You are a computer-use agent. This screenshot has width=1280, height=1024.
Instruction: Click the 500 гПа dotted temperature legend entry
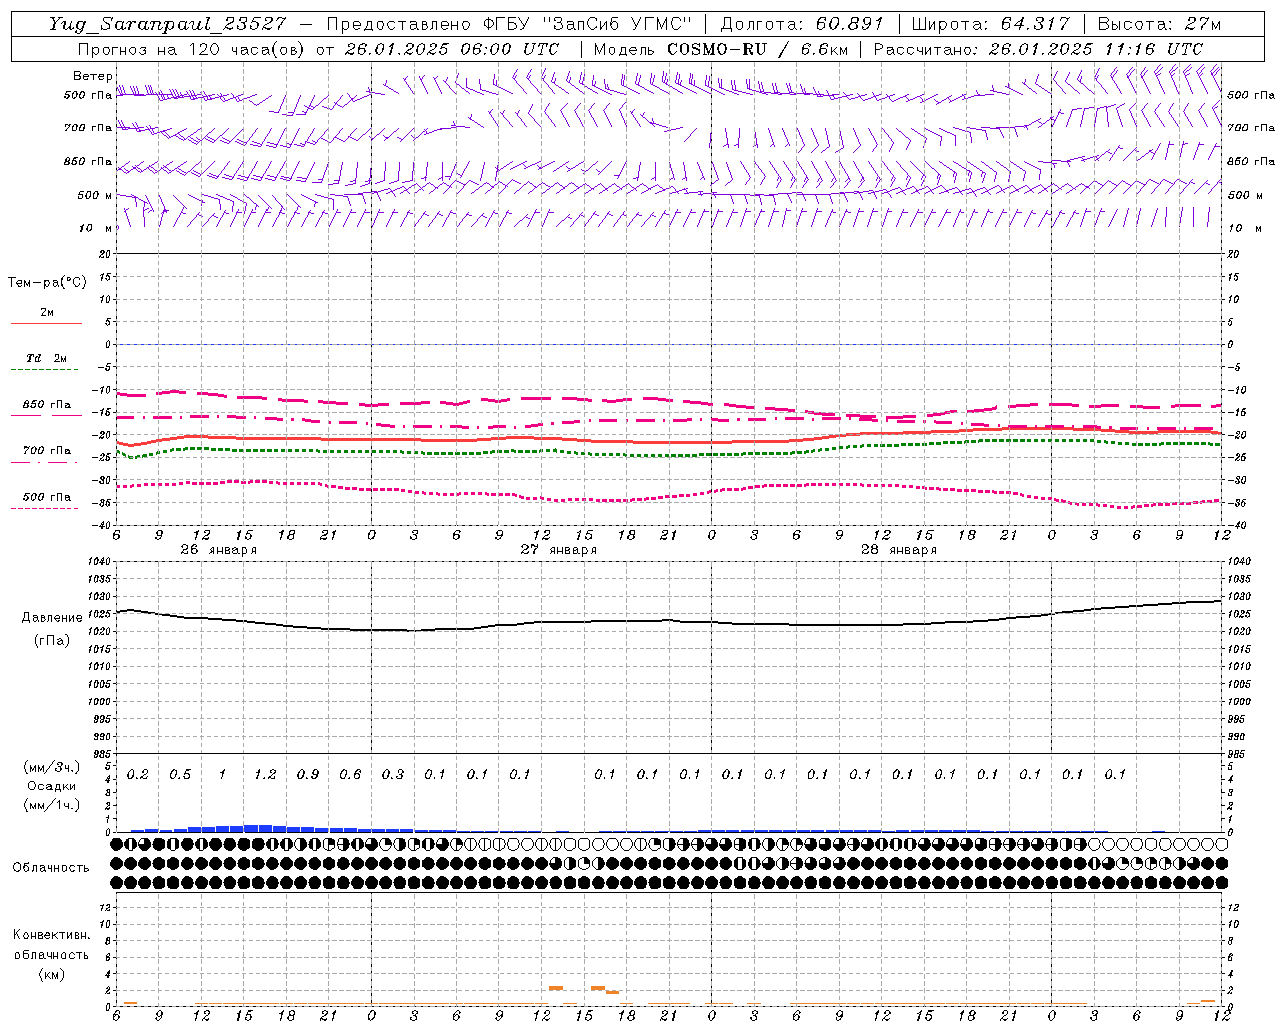[x=46, y=501]
